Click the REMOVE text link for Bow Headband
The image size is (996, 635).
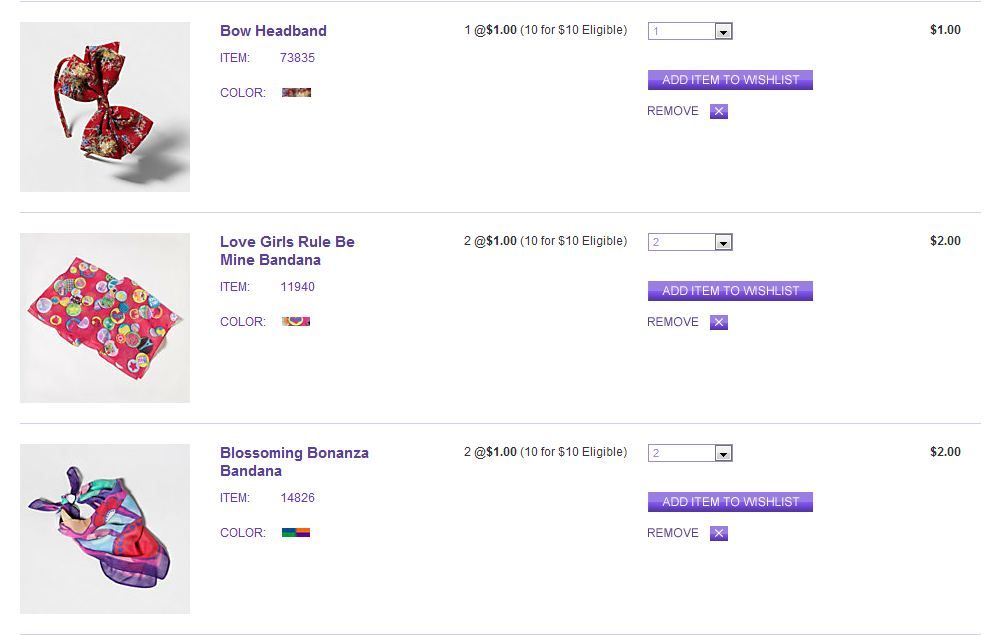673,111
